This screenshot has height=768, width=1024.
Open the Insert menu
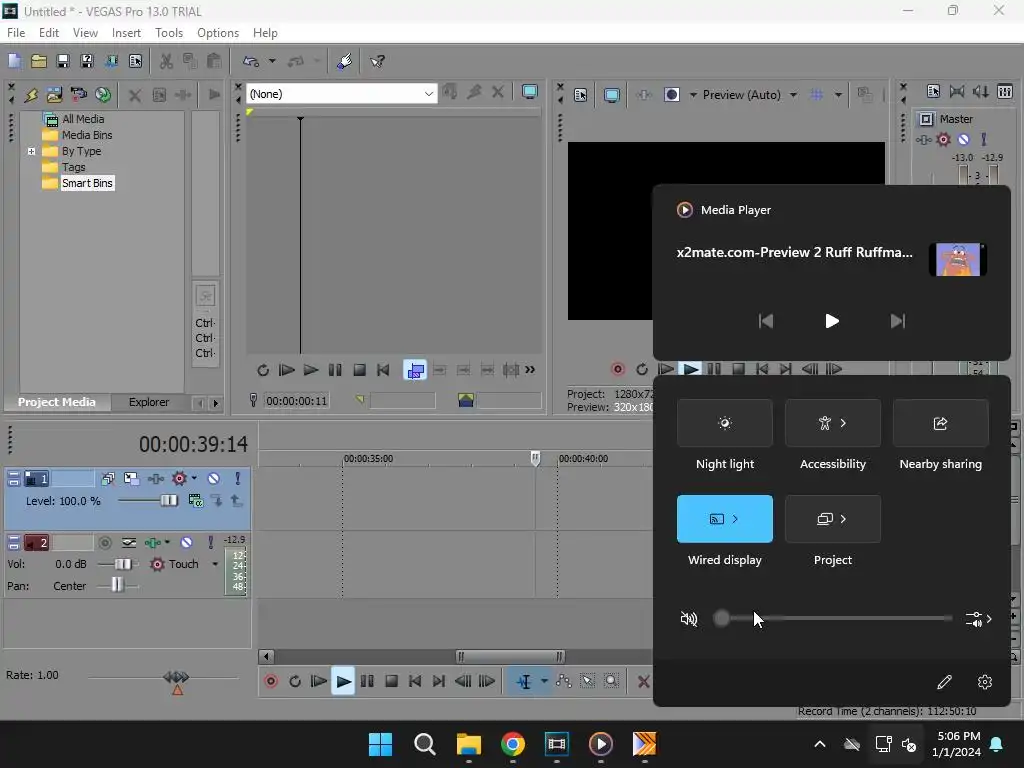coord(126,33)
